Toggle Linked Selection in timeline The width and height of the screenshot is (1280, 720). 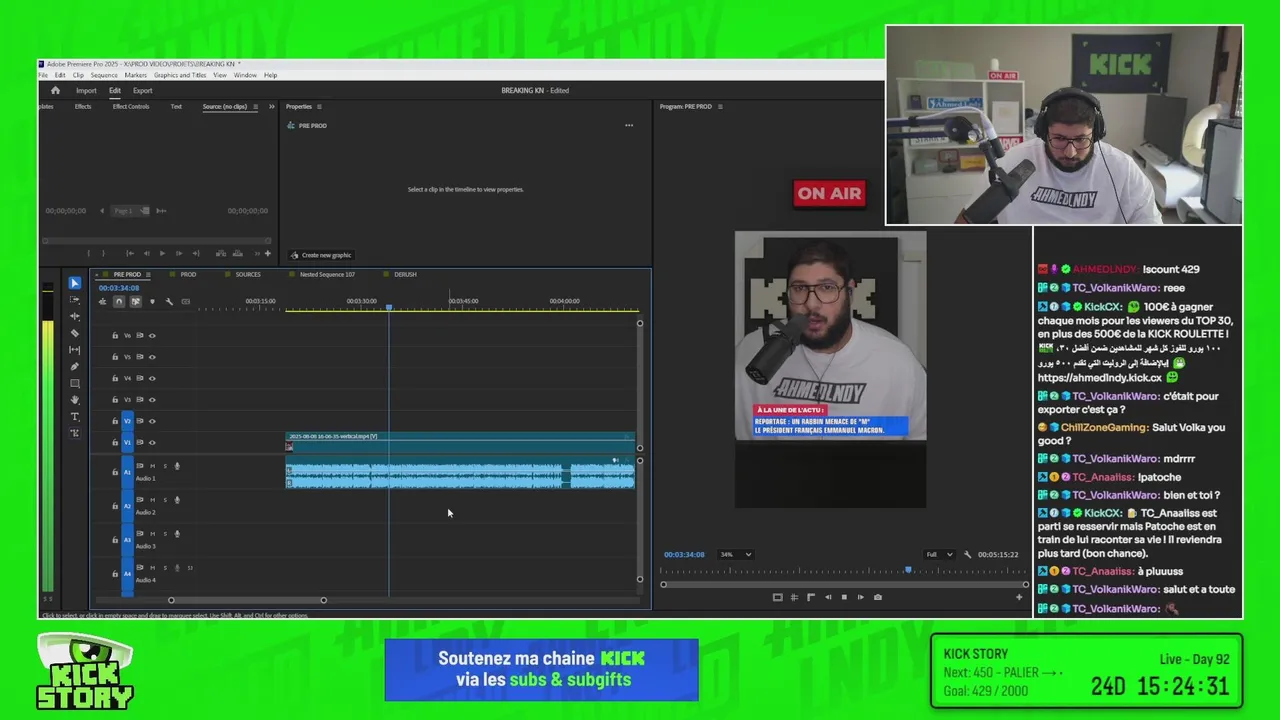tap(135, 301)
